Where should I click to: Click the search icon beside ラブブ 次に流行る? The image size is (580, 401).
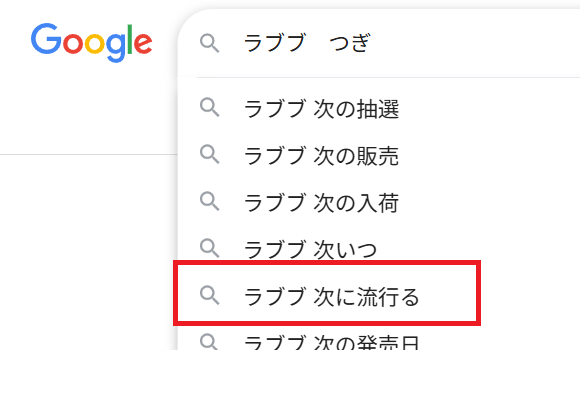[210, 295]
